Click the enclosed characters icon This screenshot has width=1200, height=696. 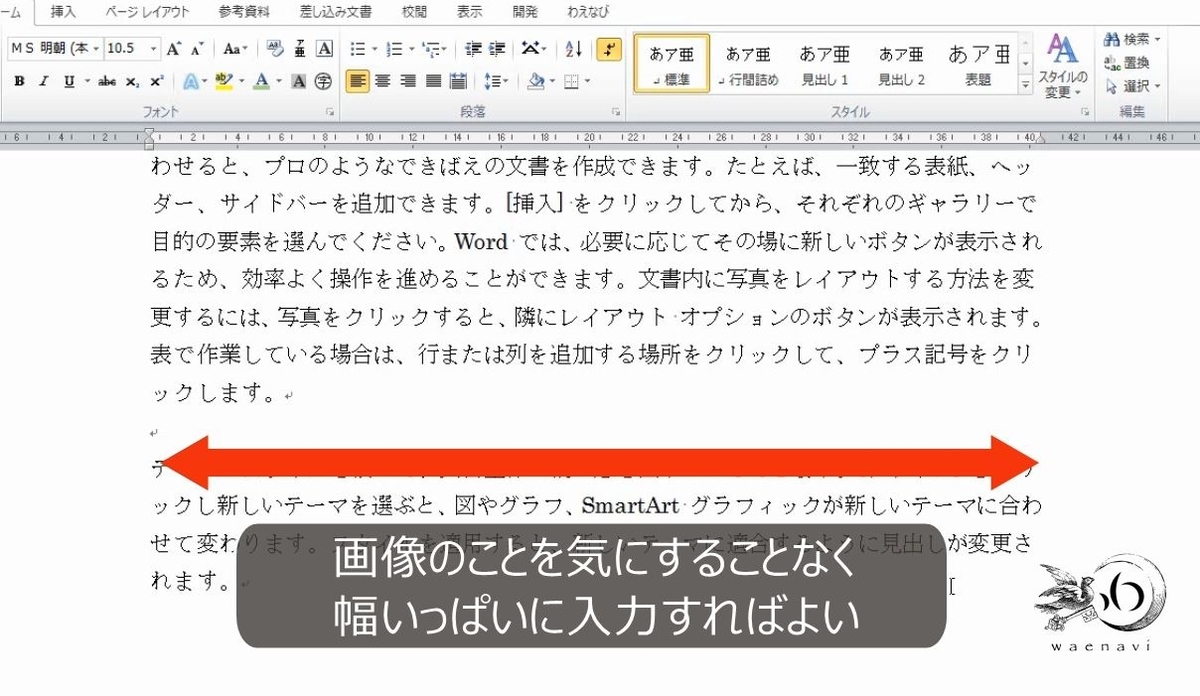pos(323,81)
